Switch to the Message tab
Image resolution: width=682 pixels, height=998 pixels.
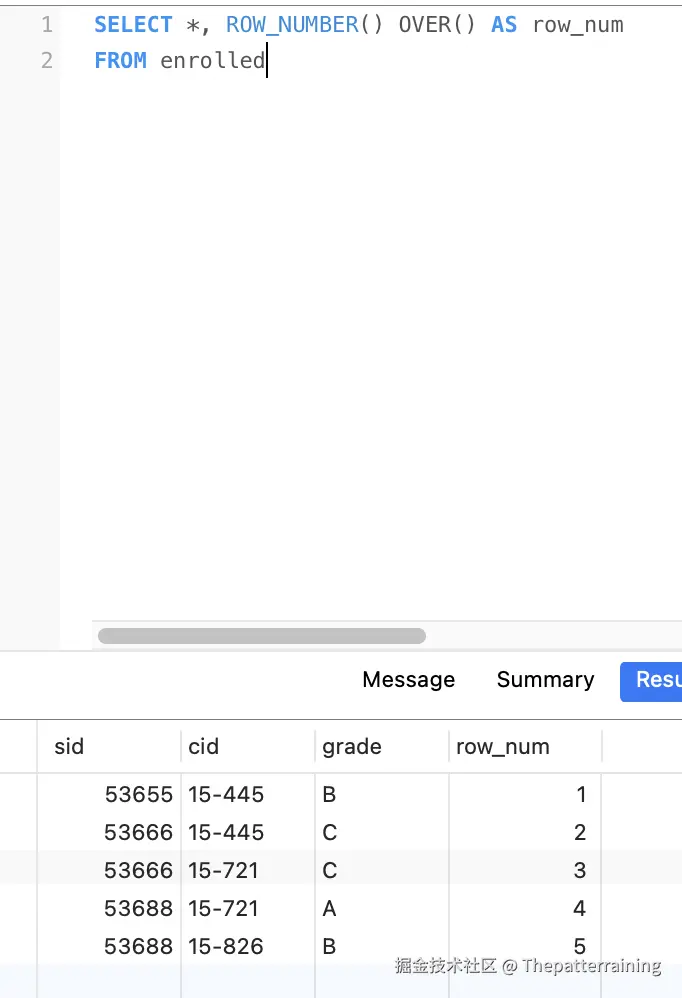point(408,680)
